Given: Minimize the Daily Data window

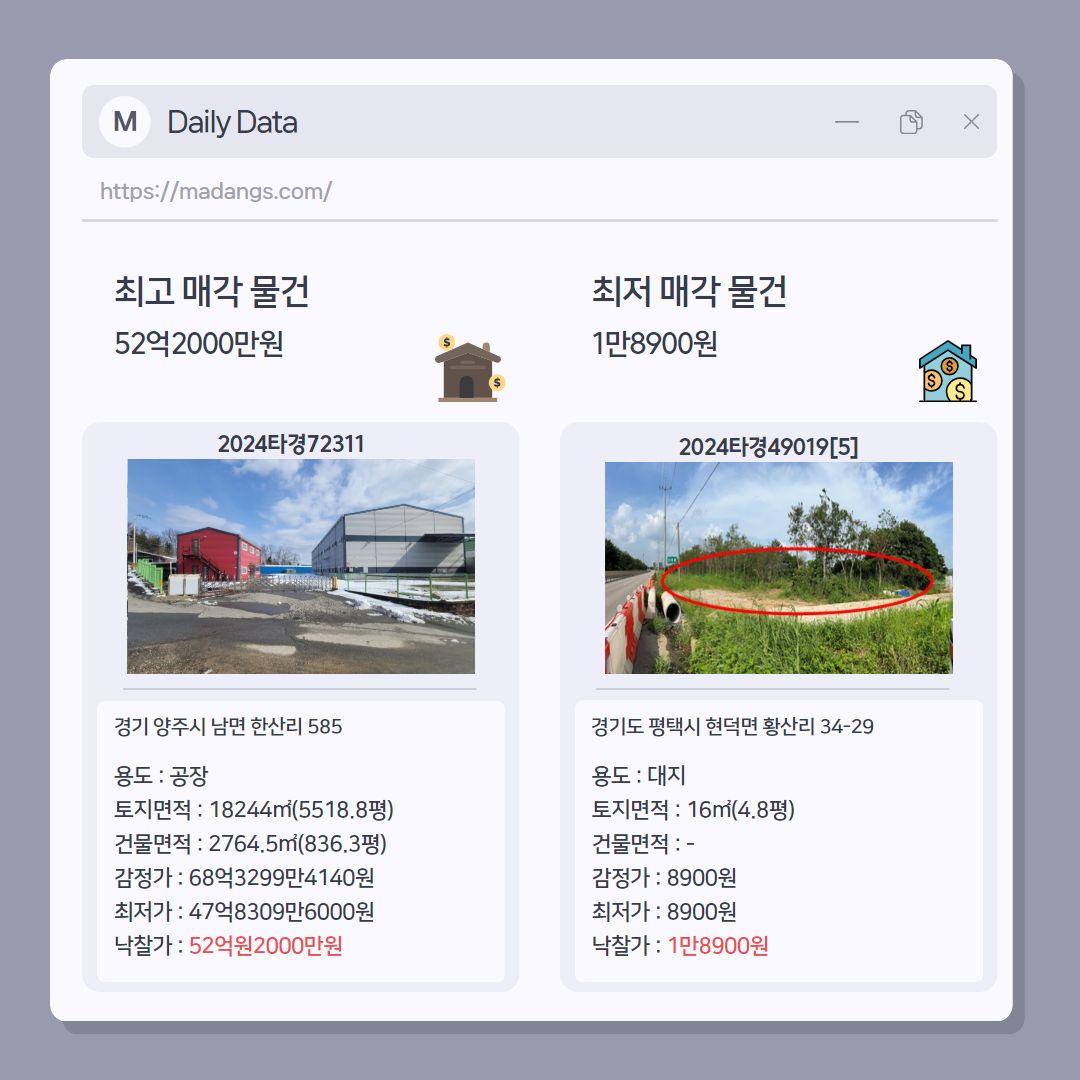Looking at the screenshot, I should tap(847, 122).
